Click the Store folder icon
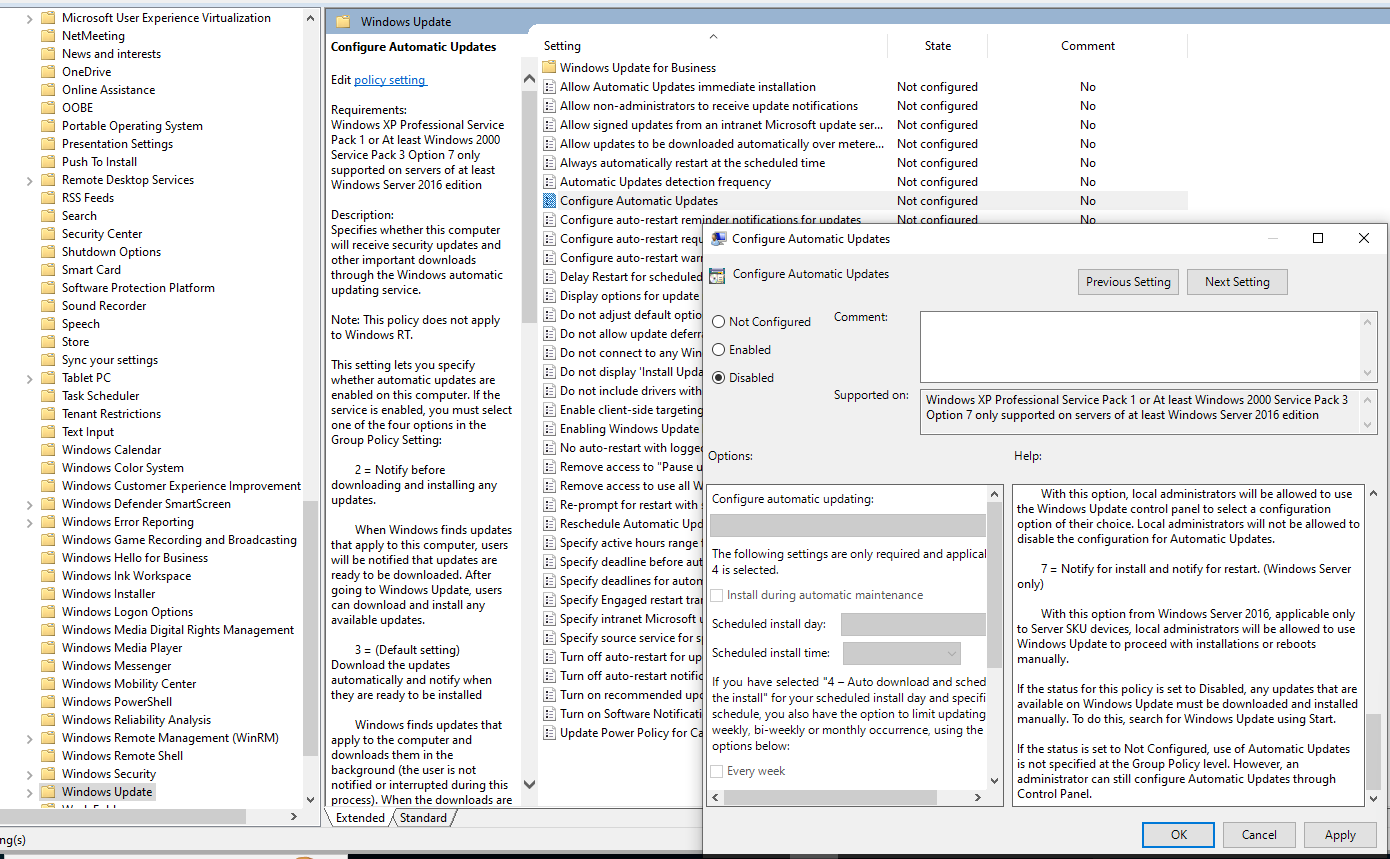Image resolution: width=1390 pixels, height=859 pixels. click(x=47, y=342)
